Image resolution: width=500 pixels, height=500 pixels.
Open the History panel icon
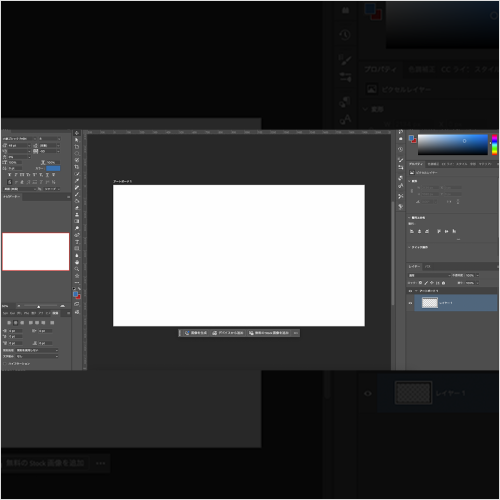pos(401,149)
